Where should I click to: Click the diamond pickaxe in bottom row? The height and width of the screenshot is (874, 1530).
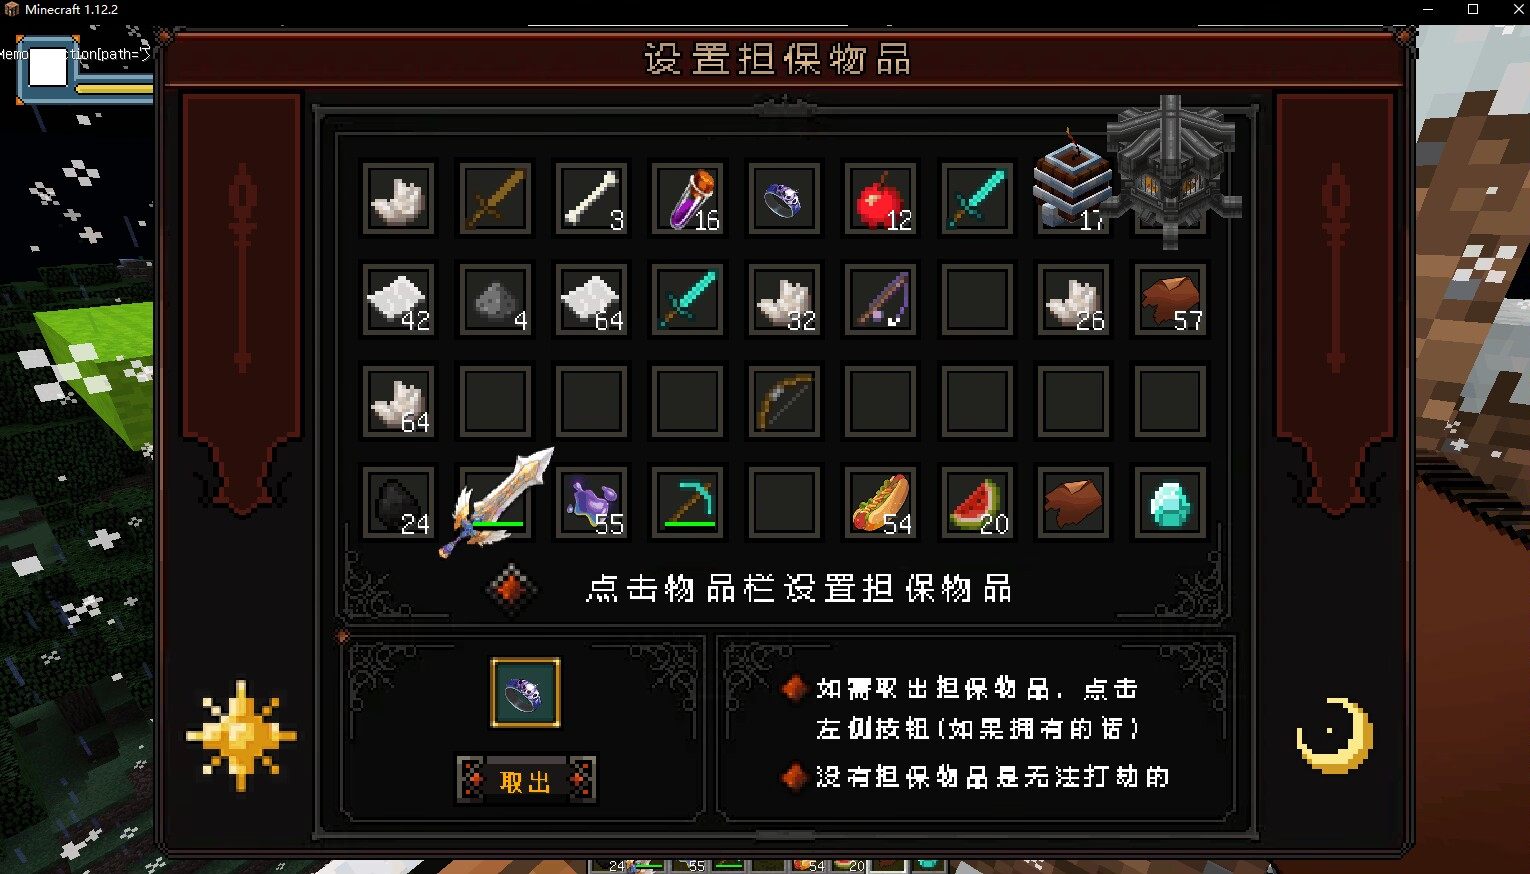point(688,502)
